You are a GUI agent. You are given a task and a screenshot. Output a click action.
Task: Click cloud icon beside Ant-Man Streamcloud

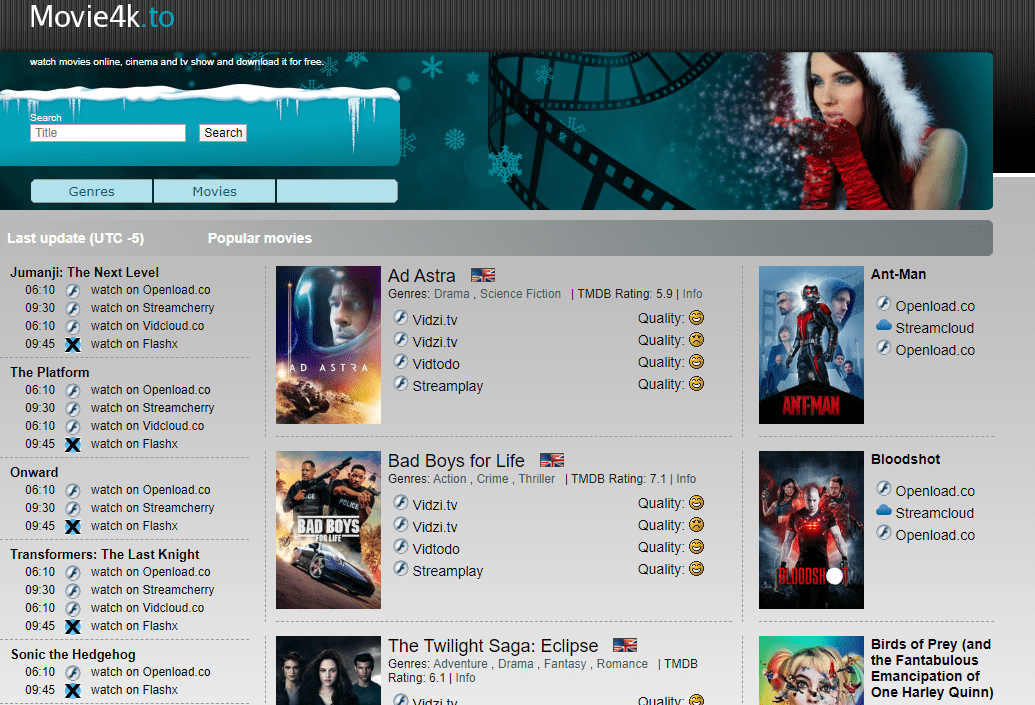coord(884,325)
